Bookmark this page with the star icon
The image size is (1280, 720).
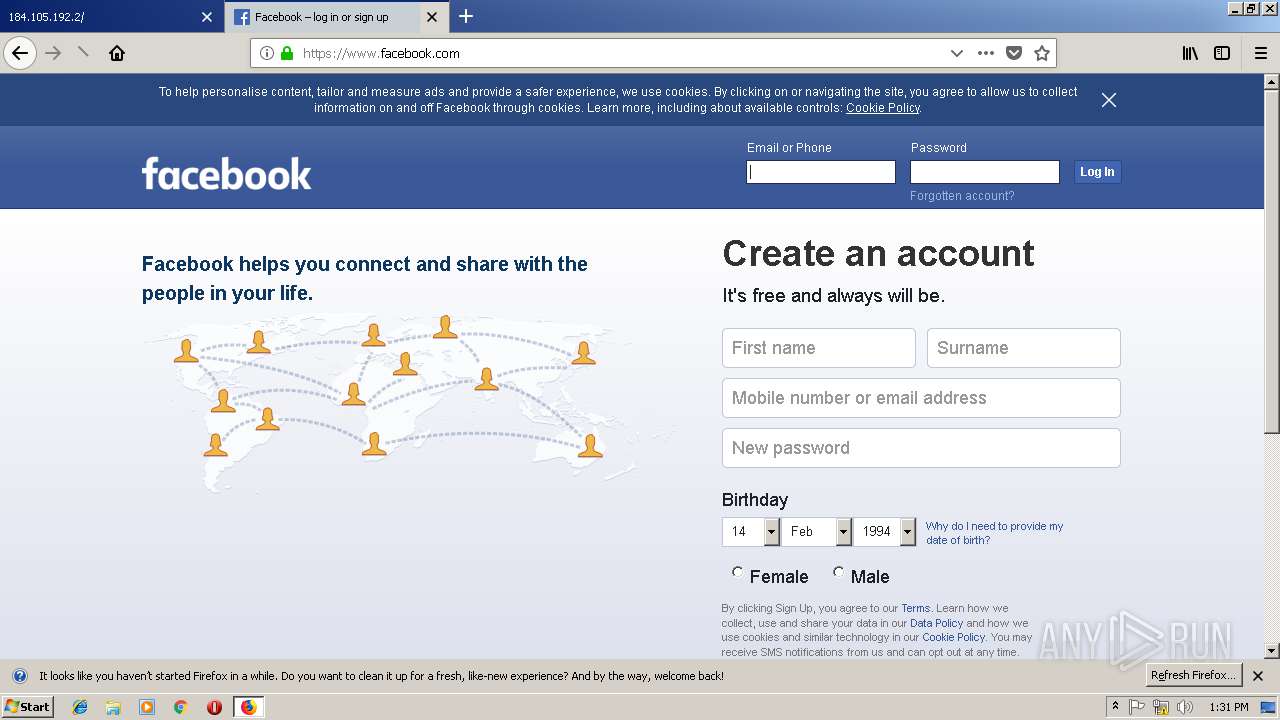[x=1042, y=53]
